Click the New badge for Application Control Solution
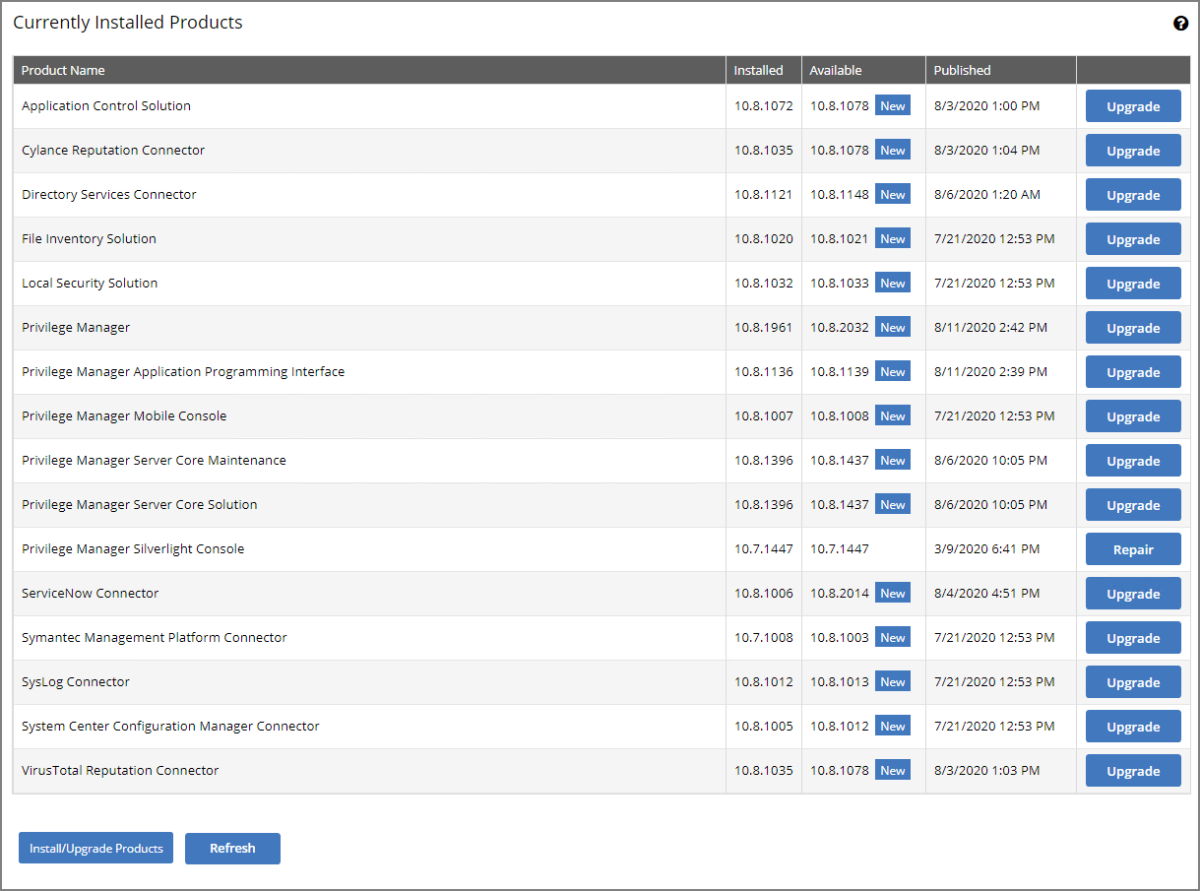The width and height of the screenshot is (1200, 891). (x=892, y=106)
